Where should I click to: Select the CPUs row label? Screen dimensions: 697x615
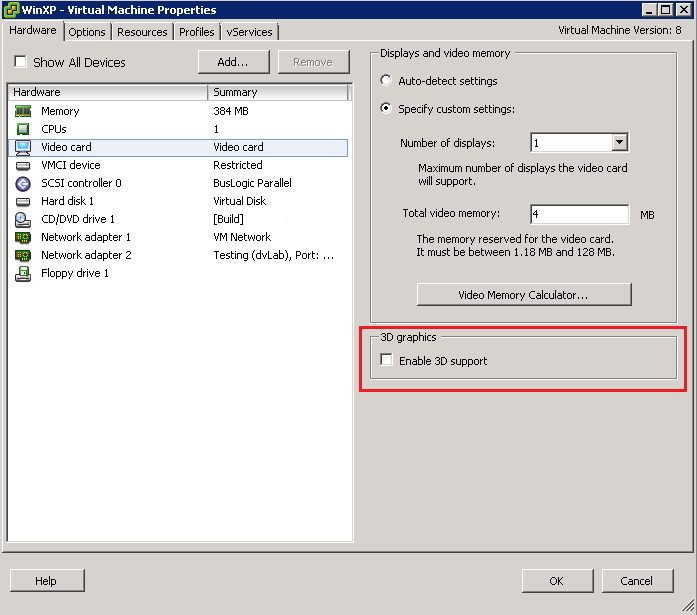click(x=54, y=129)
